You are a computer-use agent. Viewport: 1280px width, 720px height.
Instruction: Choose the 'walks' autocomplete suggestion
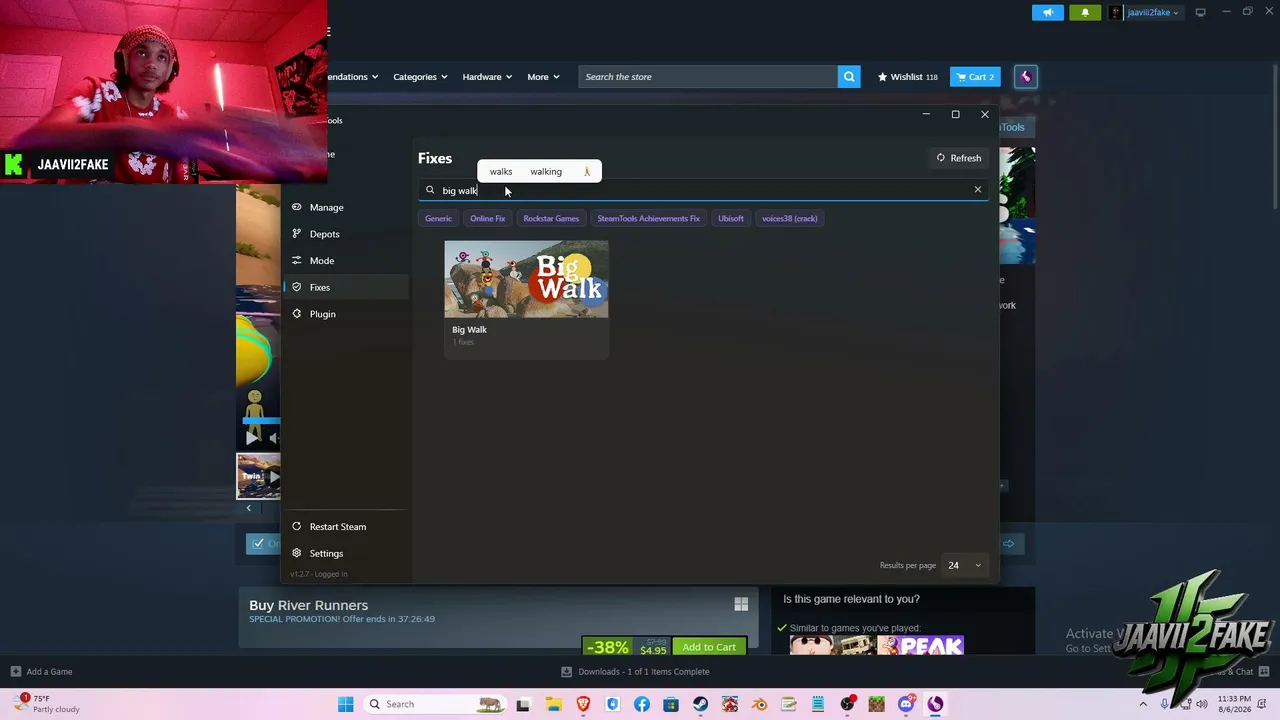pos(501,172)
